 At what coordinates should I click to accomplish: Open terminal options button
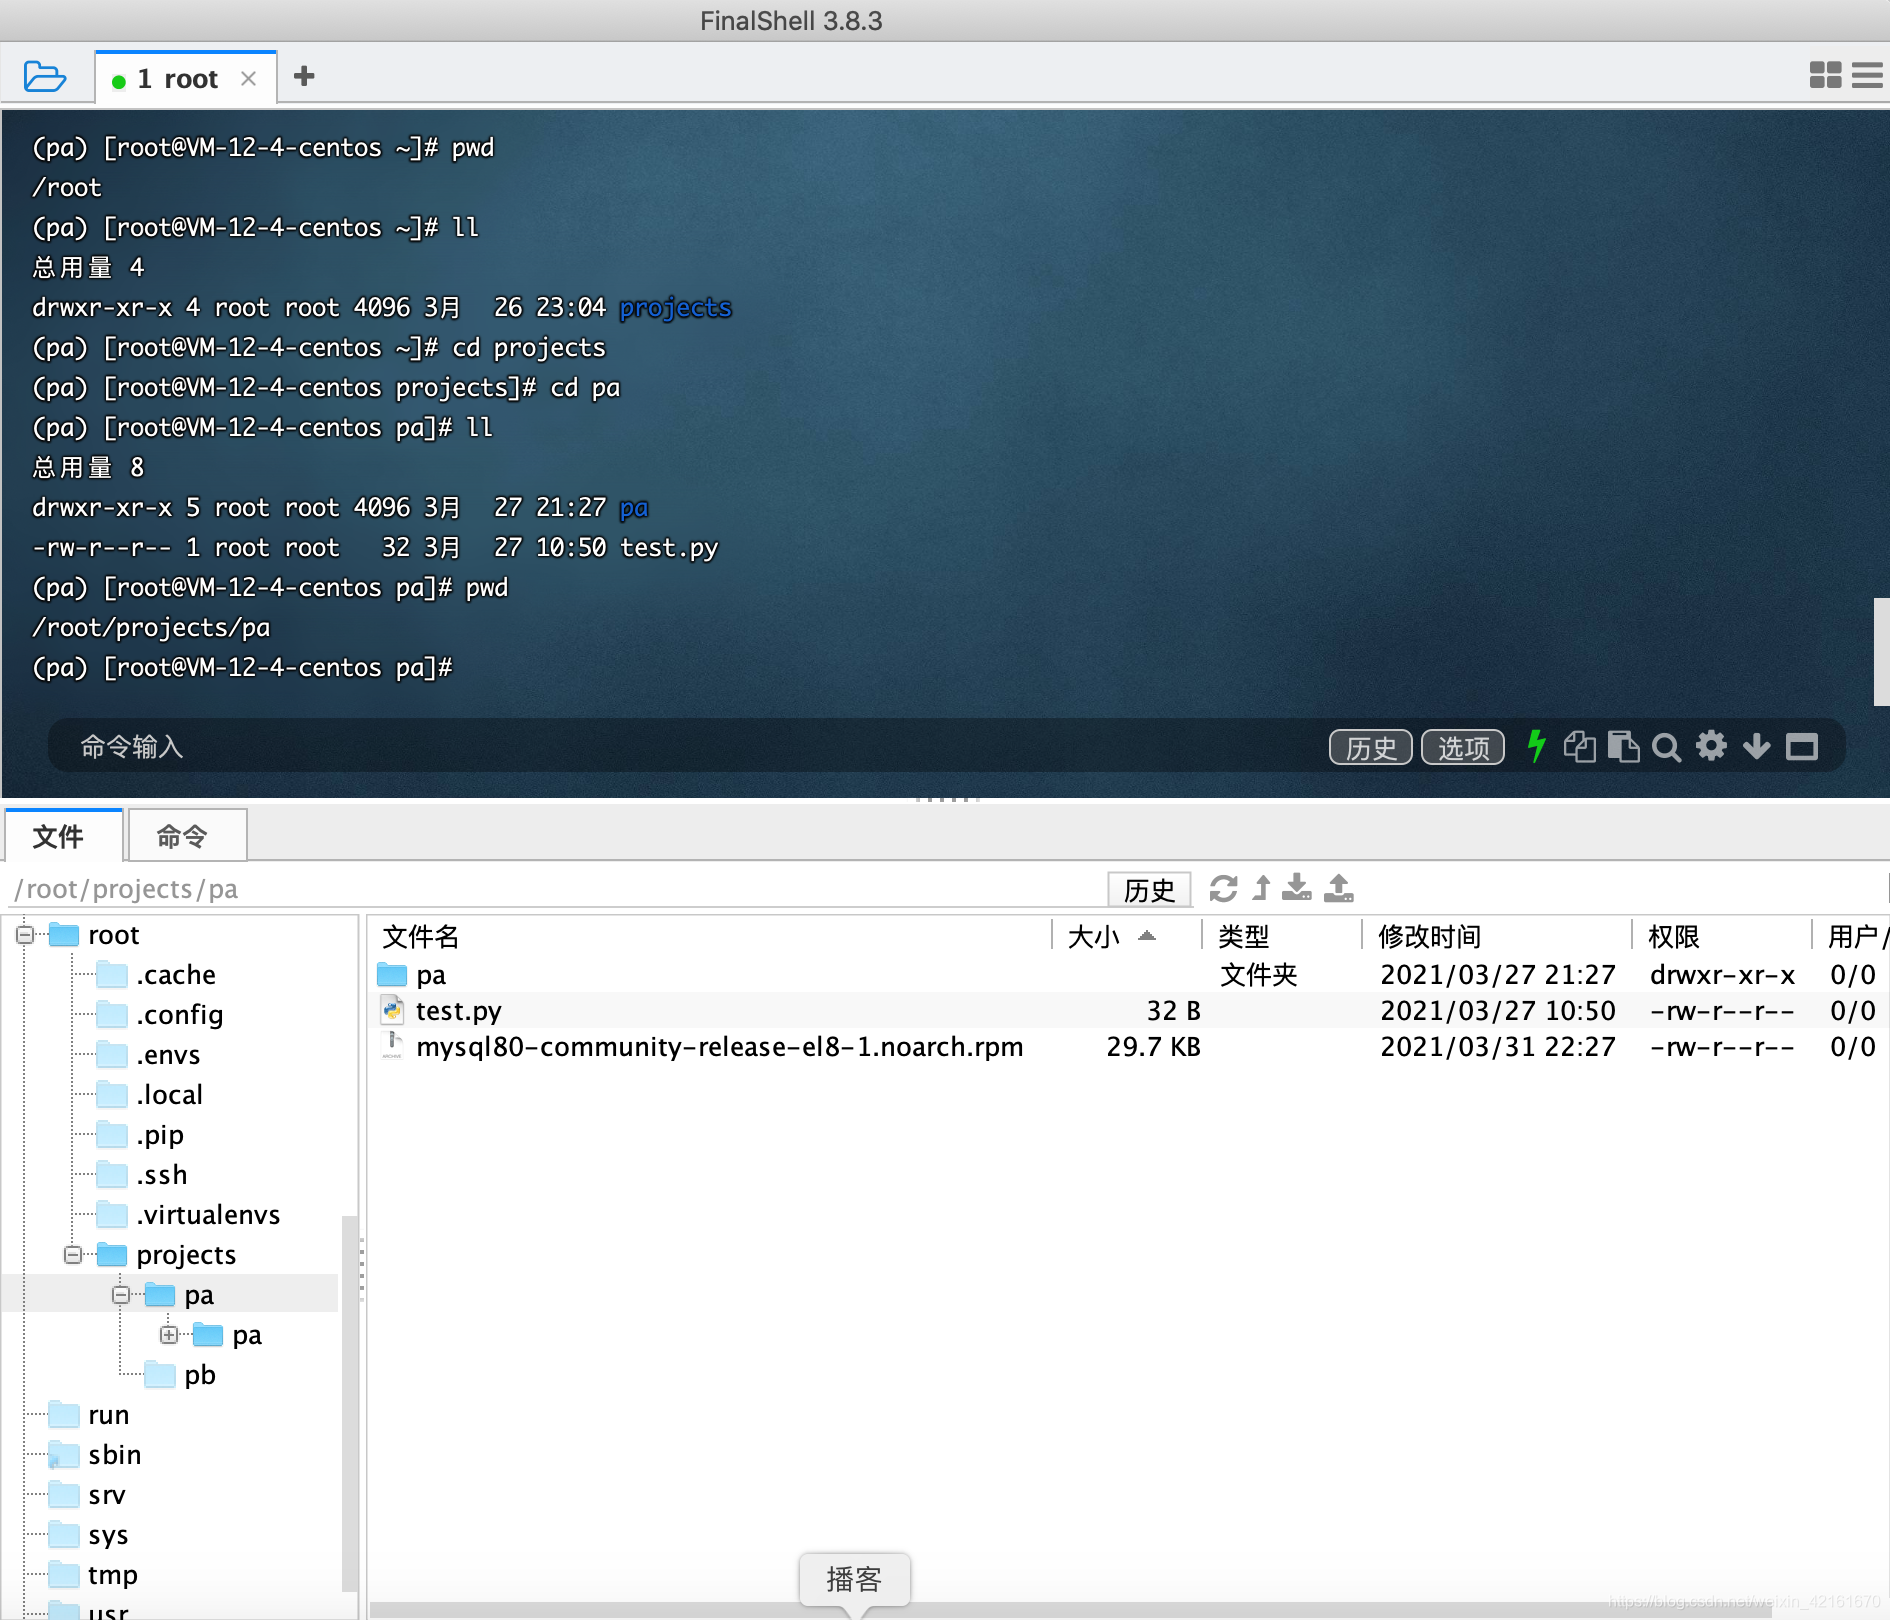[1463, 747]
